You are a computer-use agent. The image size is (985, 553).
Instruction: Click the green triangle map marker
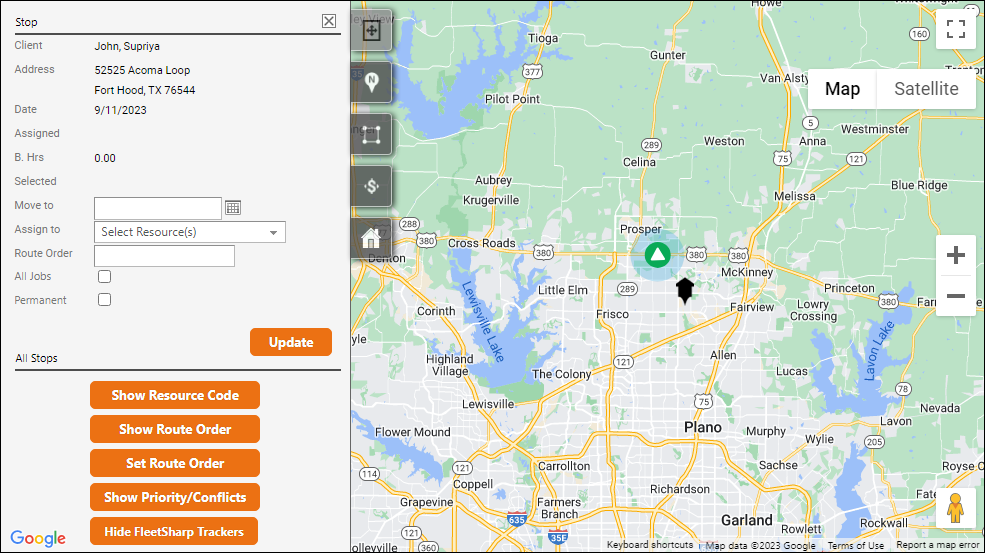(657, 255)
